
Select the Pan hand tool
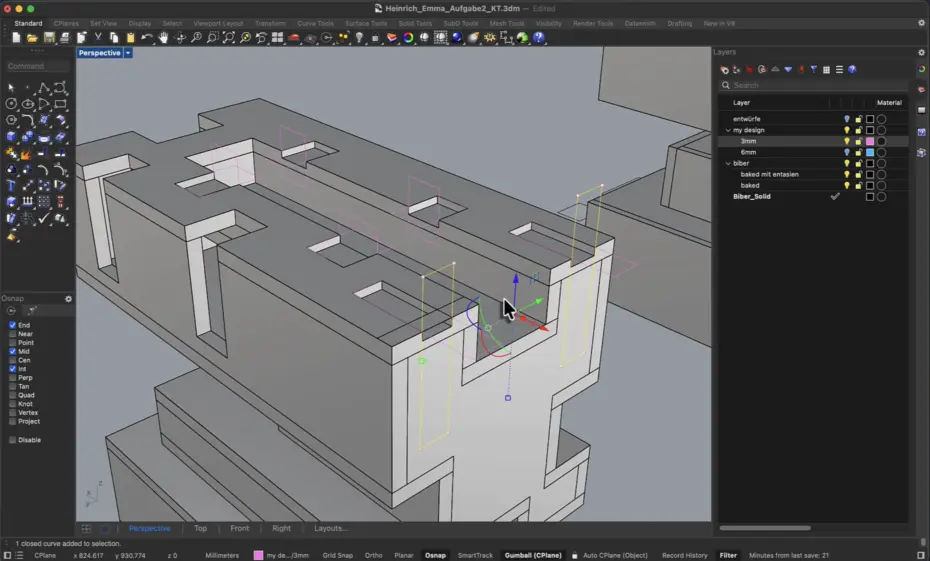pyautogui.click(x=163, y=37)
